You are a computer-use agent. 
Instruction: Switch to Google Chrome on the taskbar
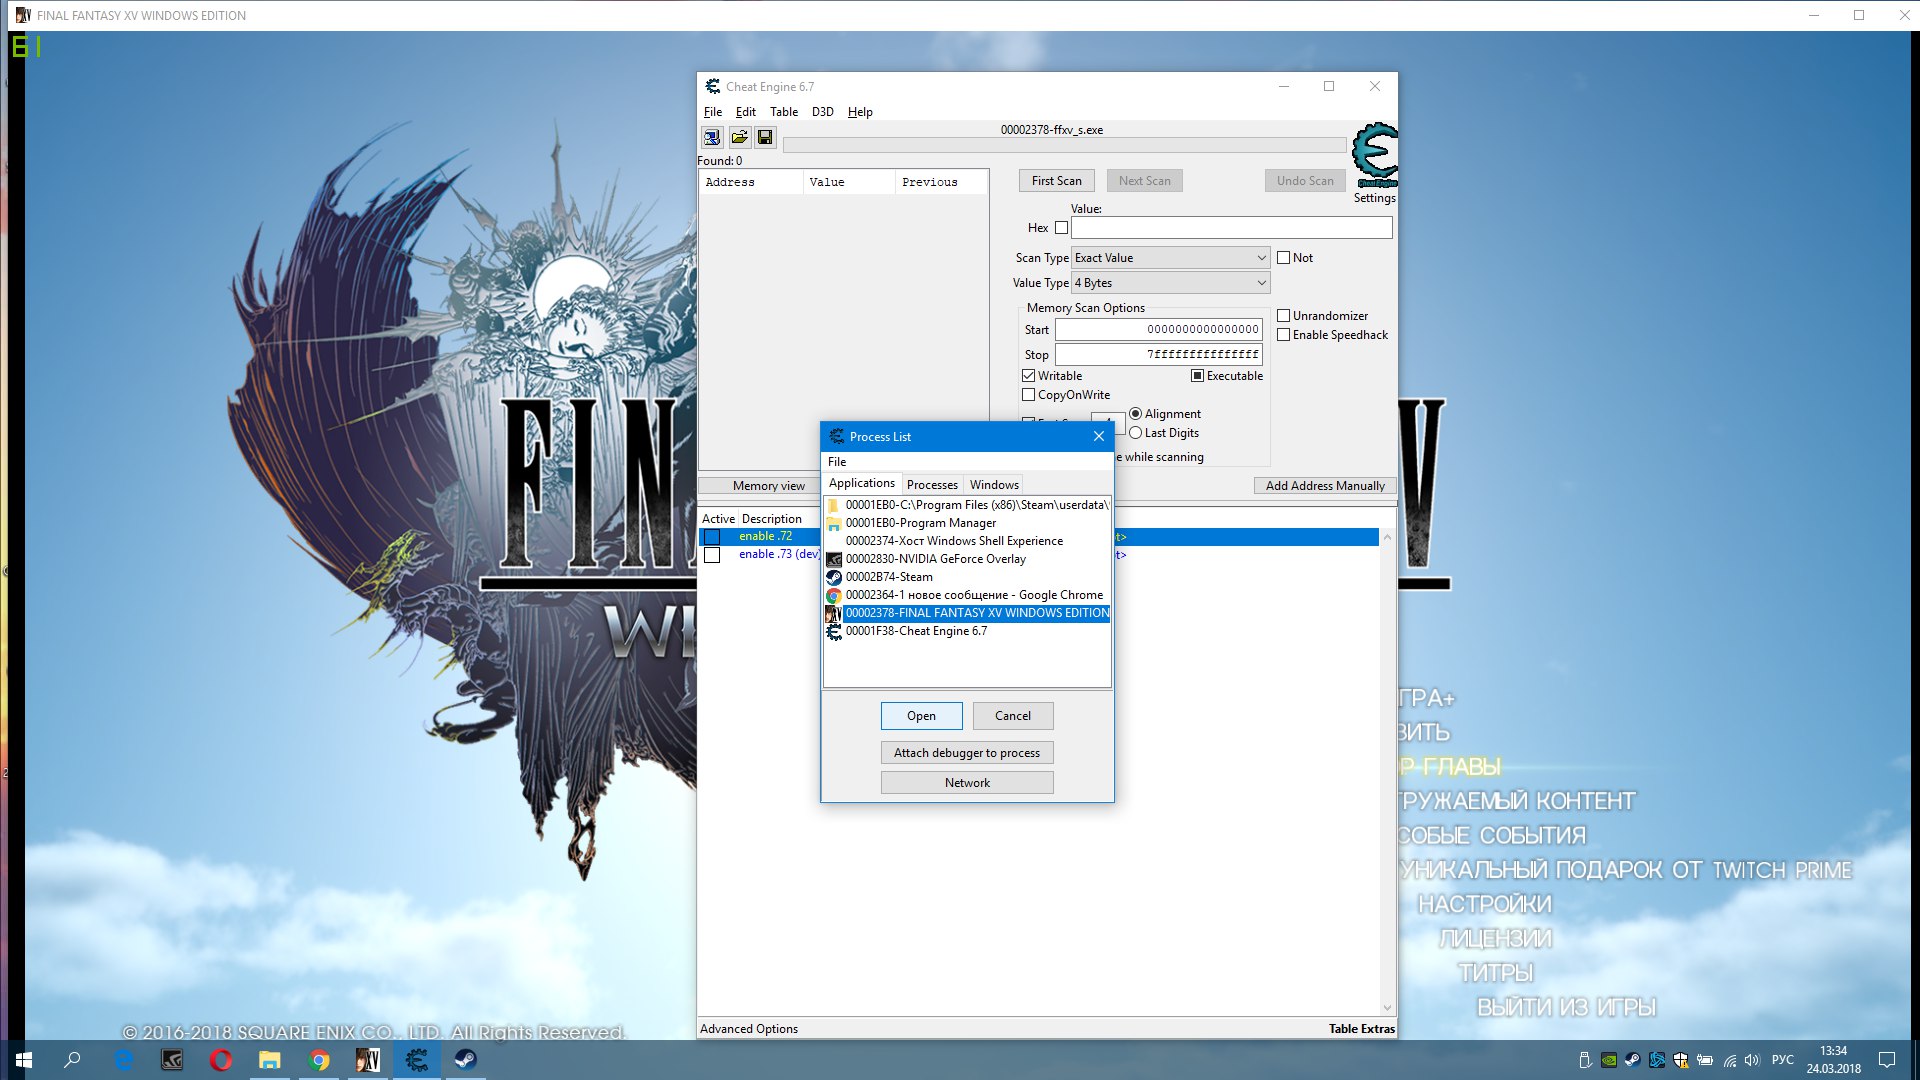click(x=319, y=1060)
